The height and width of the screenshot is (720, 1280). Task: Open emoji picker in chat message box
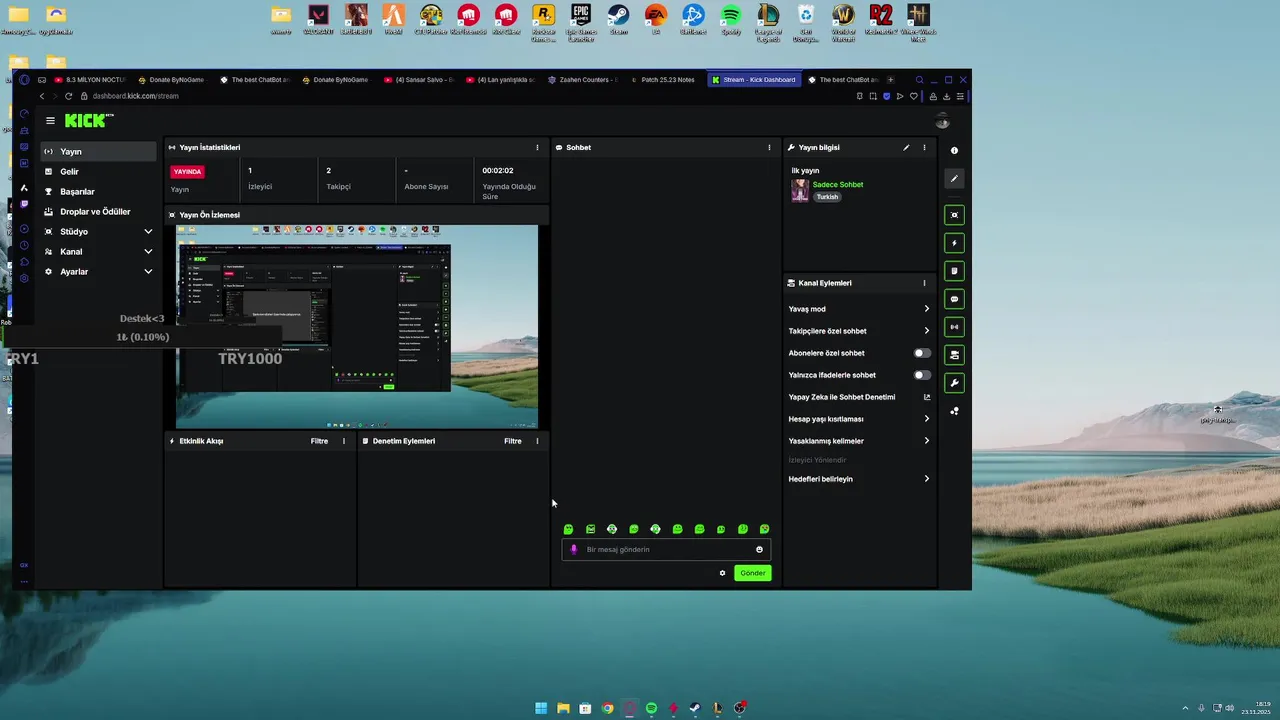click(x=759, y=549)
